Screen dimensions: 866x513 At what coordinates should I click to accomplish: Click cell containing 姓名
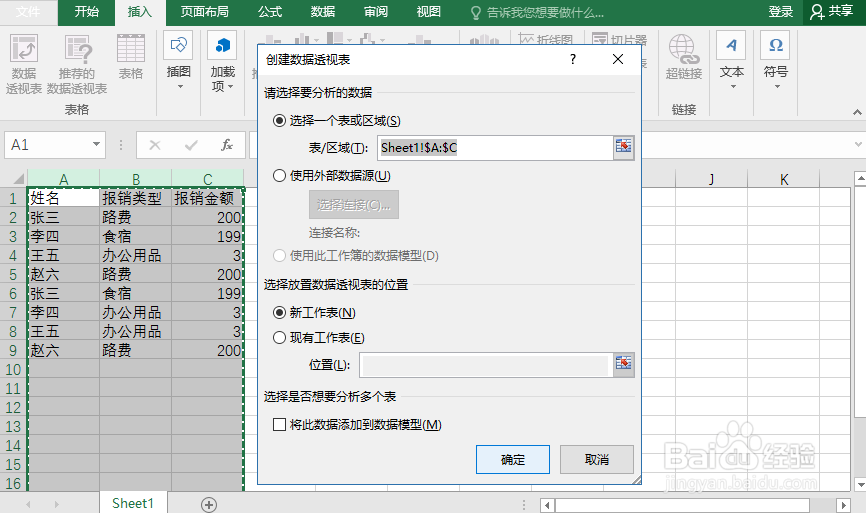[64, 198]
